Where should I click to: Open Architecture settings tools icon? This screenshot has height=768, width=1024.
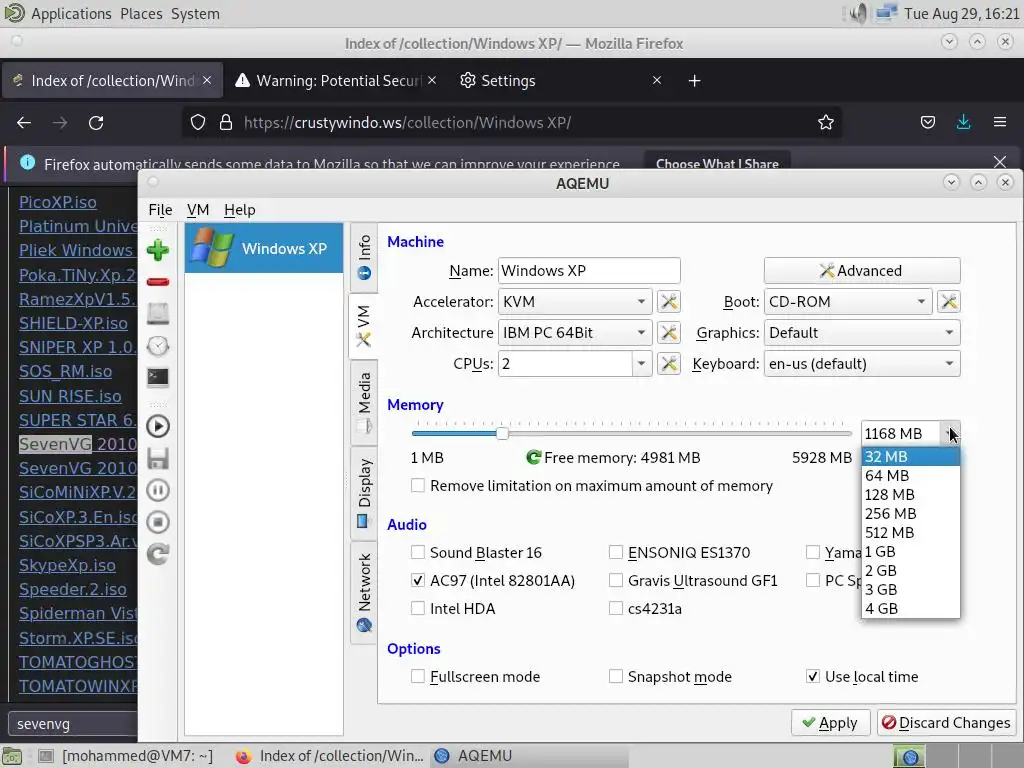669,332
